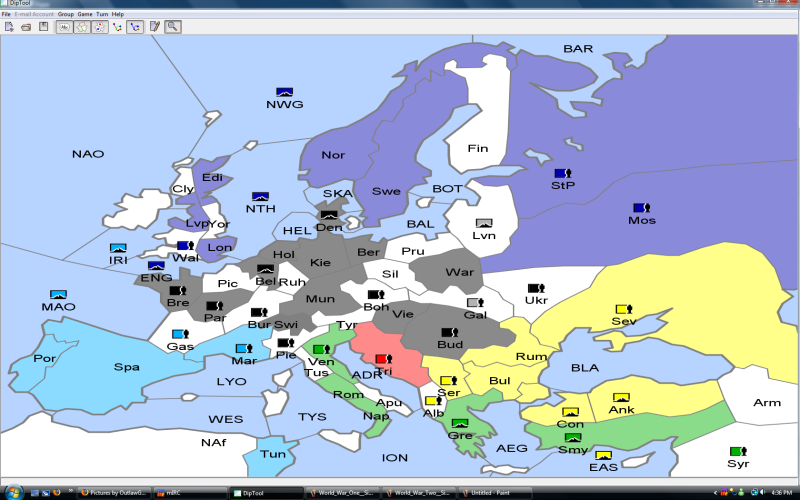Screen dimensions: 800x500
Task: Click the Spa territory on the map
Action: 126,367
